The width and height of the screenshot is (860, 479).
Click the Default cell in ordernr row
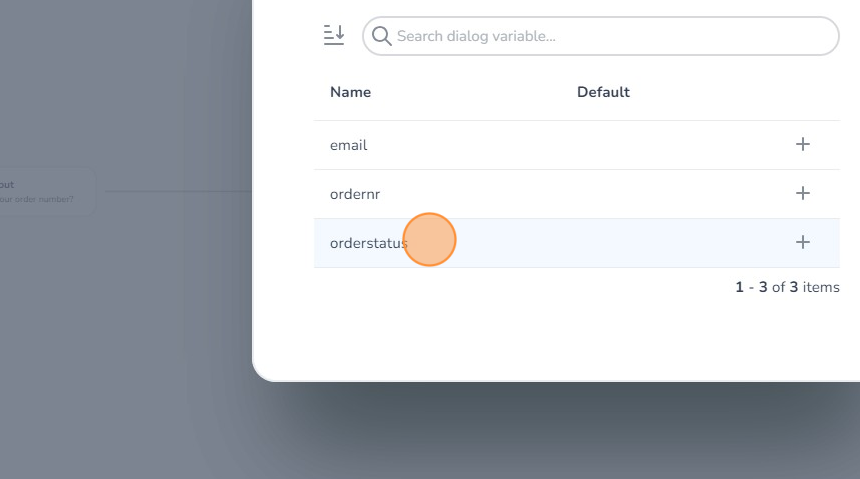click(640, 194)
